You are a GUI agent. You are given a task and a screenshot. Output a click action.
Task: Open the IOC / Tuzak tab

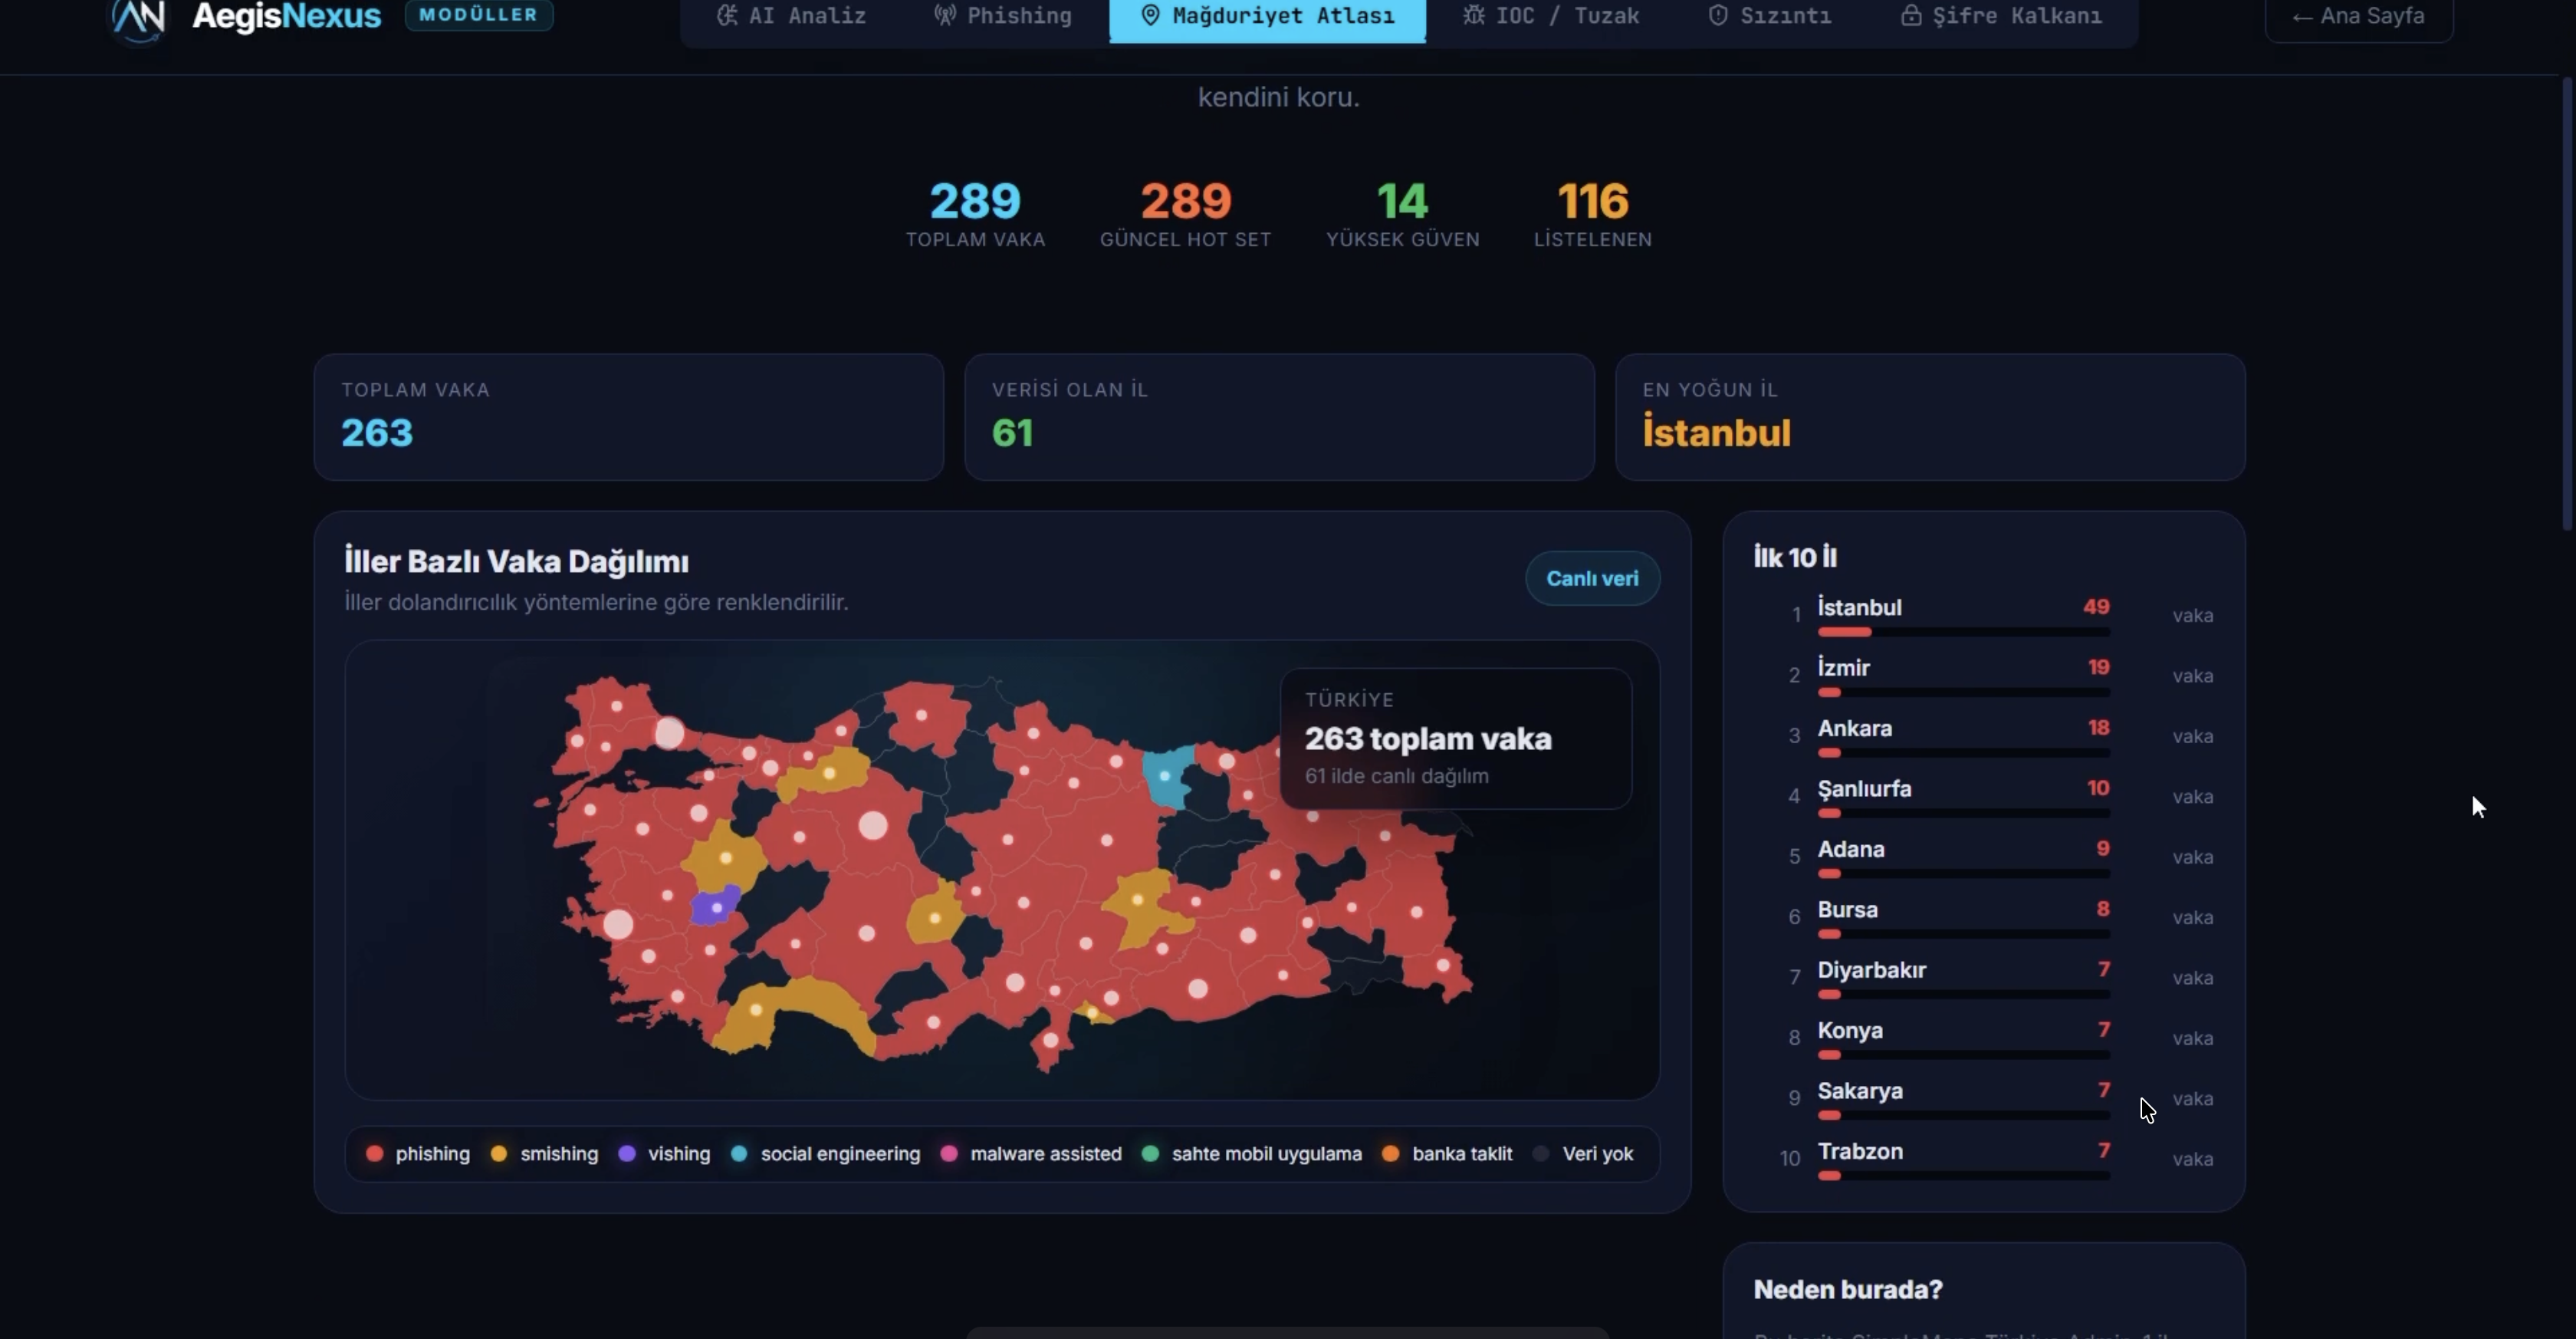[1550, 16]
